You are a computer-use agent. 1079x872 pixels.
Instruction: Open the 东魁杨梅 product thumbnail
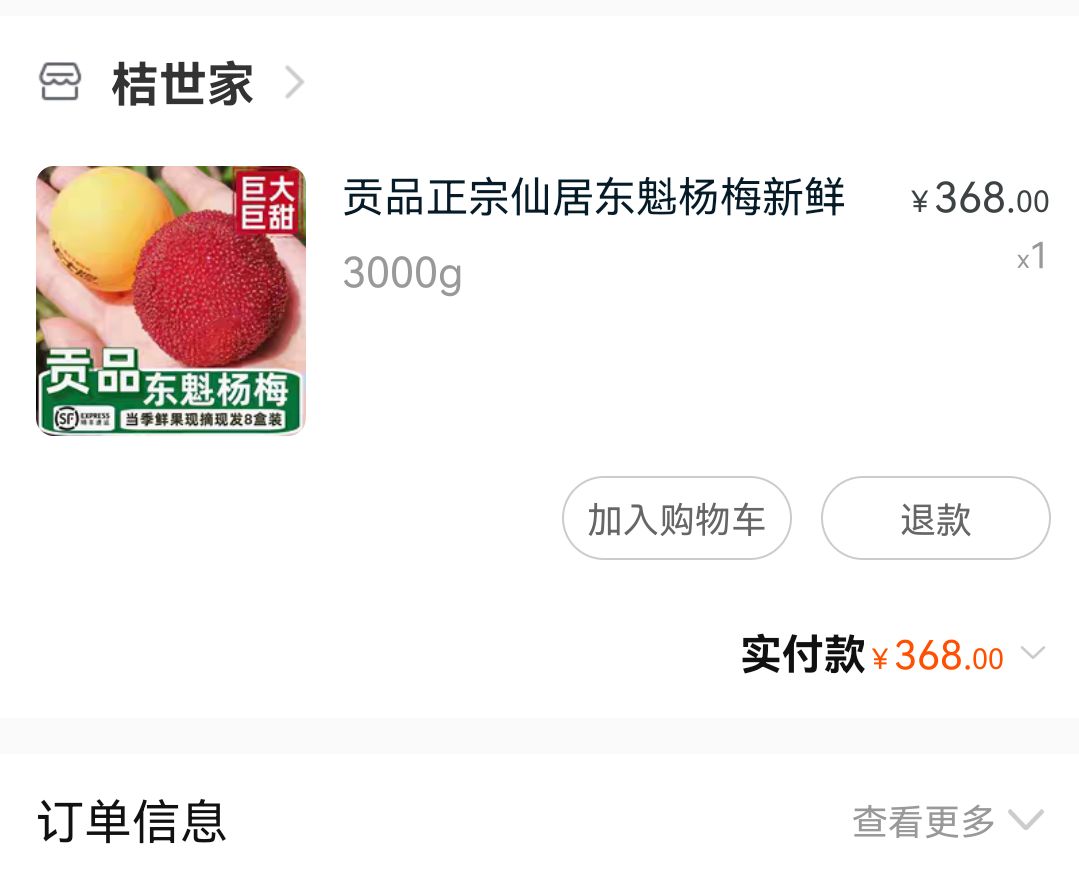point(171,300)
